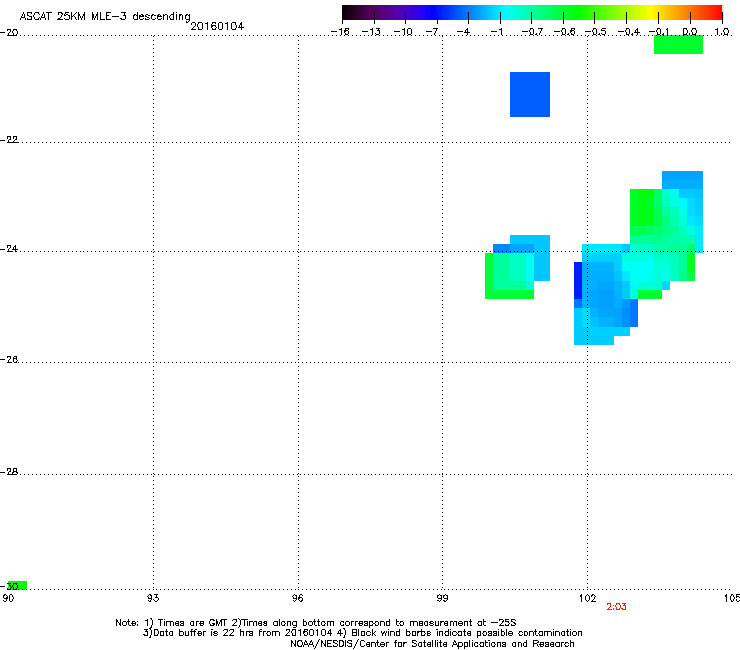Click the color bar label '-0.4'
Viewport: 740px width, 650px height.
tap(629, 32)
